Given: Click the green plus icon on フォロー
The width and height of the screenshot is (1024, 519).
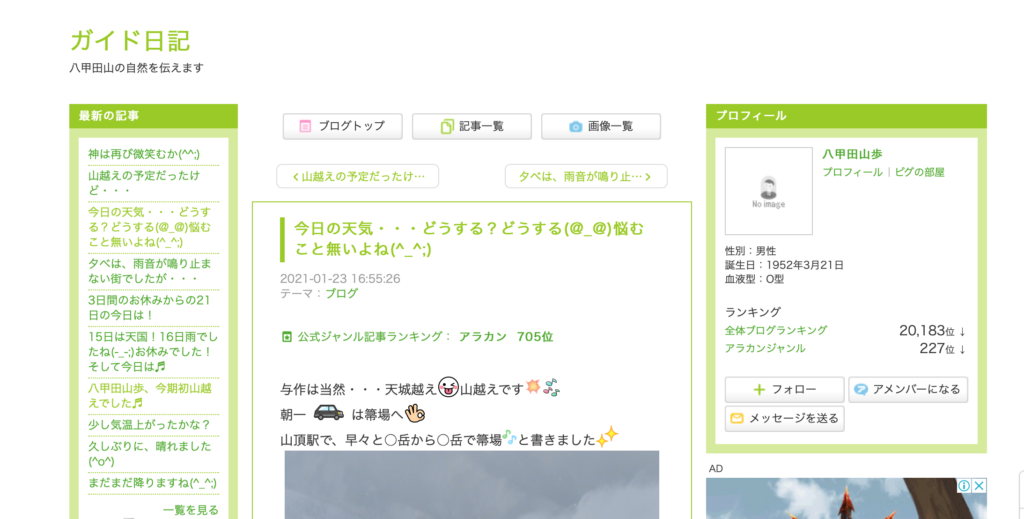Looking at the screenshot, I should tap(759, 390).
